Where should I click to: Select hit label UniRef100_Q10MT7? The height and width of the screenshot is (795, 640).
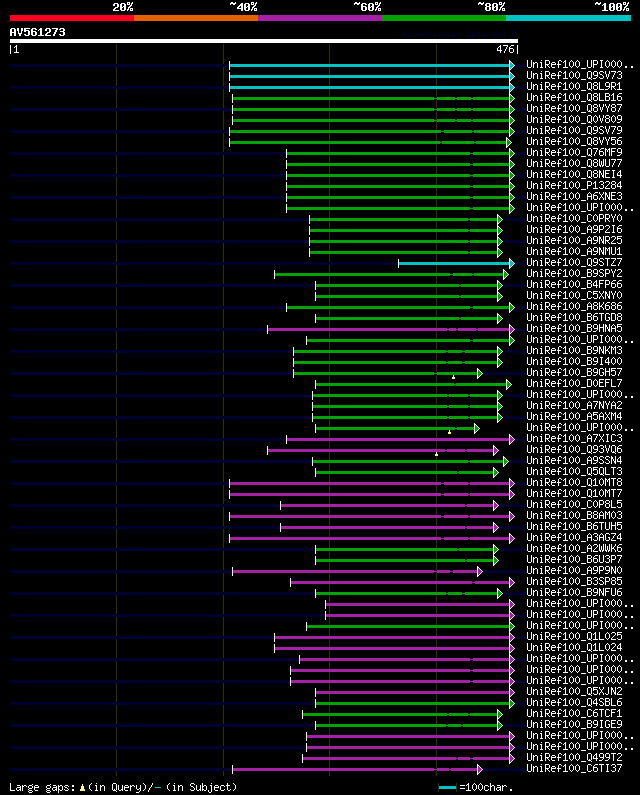[574, 494]
